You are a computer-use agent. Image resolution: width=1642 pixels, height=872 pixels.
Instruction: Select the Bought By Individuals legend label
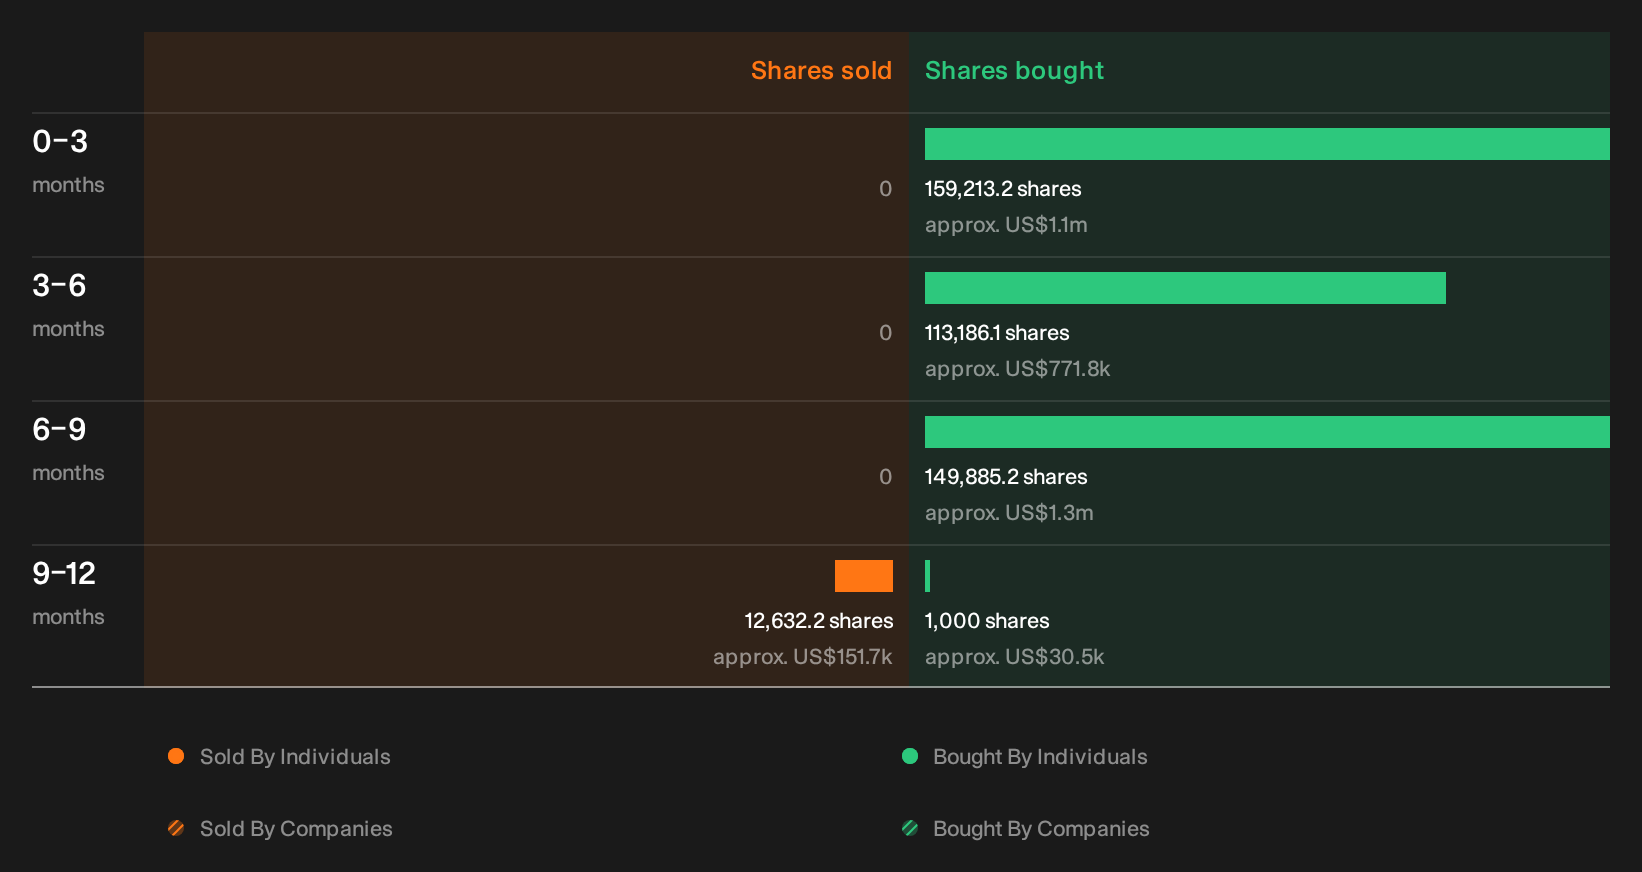pyautogui.click(x=1040, y=757)
